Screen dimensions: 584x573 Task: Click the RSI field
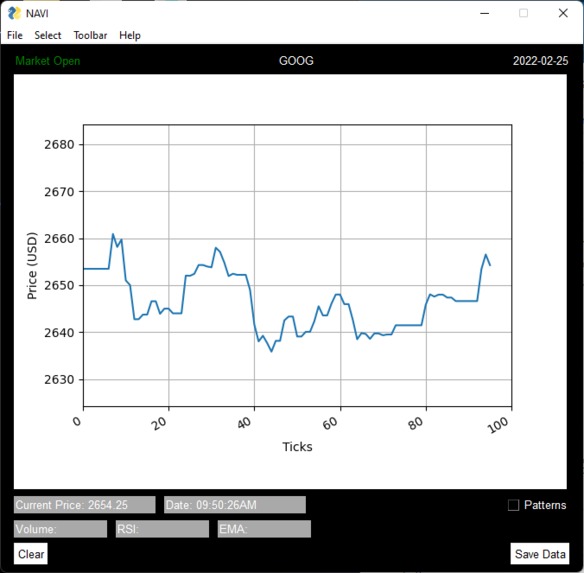tap(162, 529)
